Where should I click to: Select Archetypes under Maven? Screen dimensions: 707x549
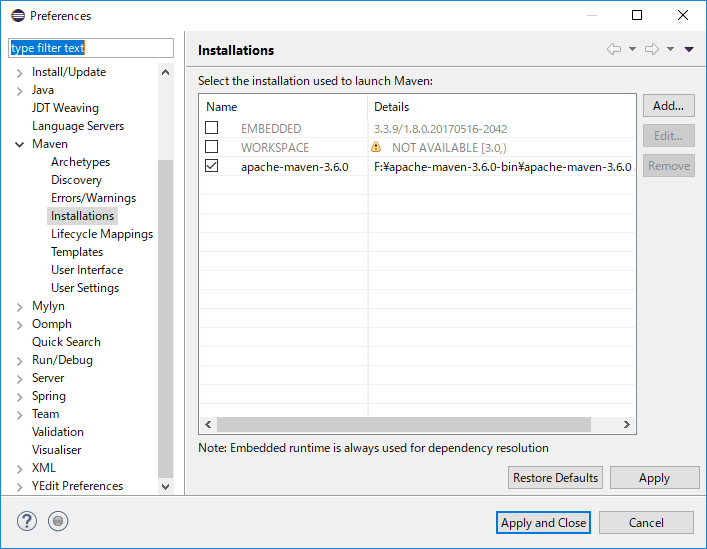[80, 162]
